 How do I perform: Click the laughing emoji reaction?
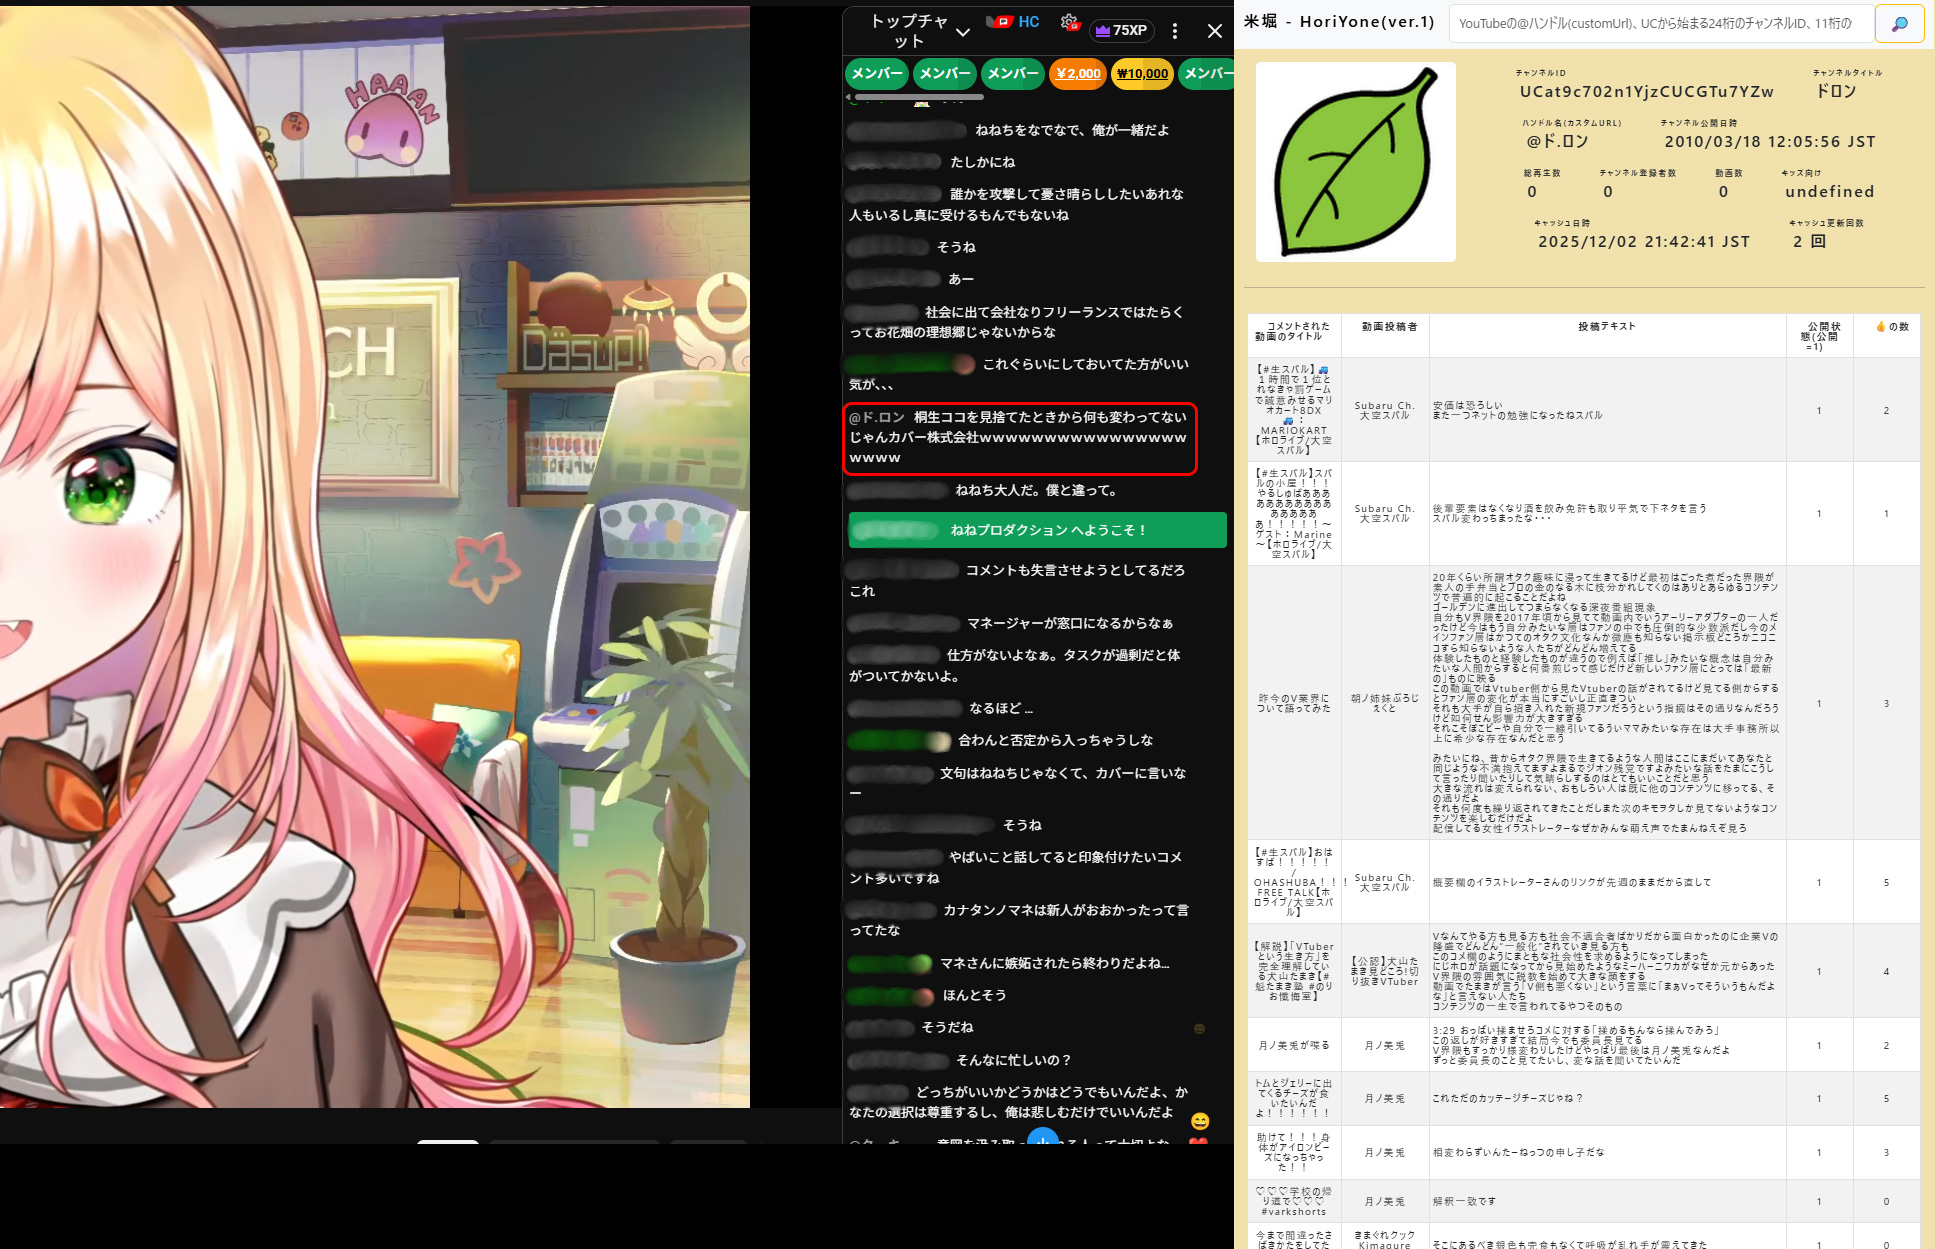coord(1200,1121)
